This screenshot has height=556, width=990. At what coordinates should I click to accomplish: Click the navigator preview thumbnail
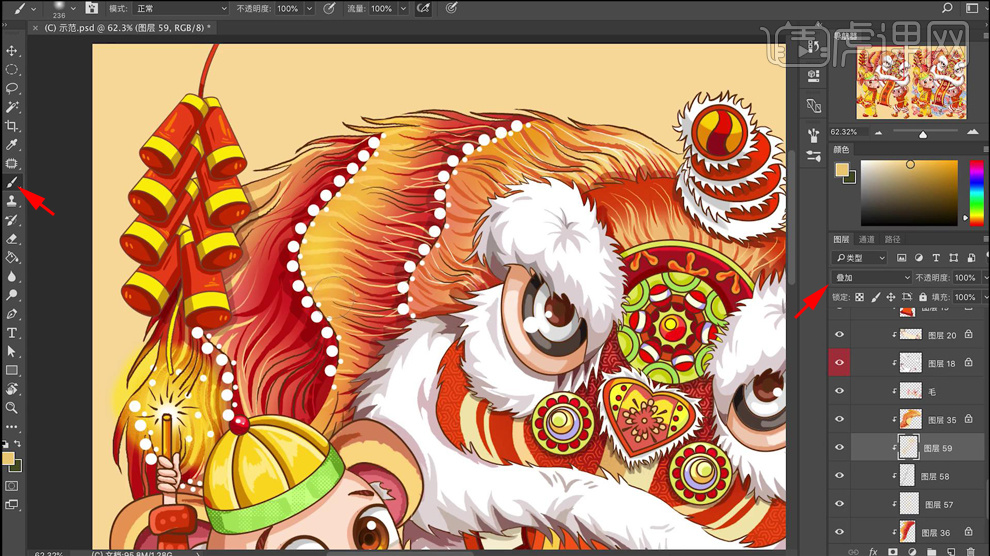coord(911,81)
